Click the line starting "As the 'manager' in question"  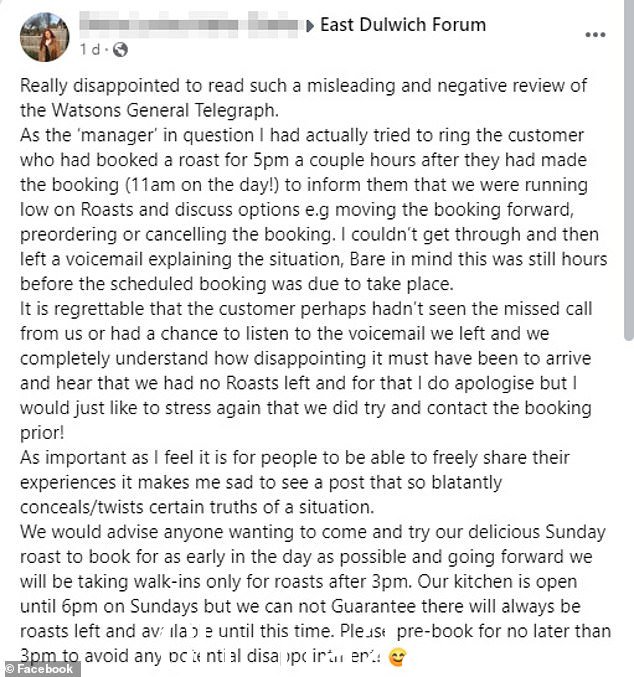point(301,136)
